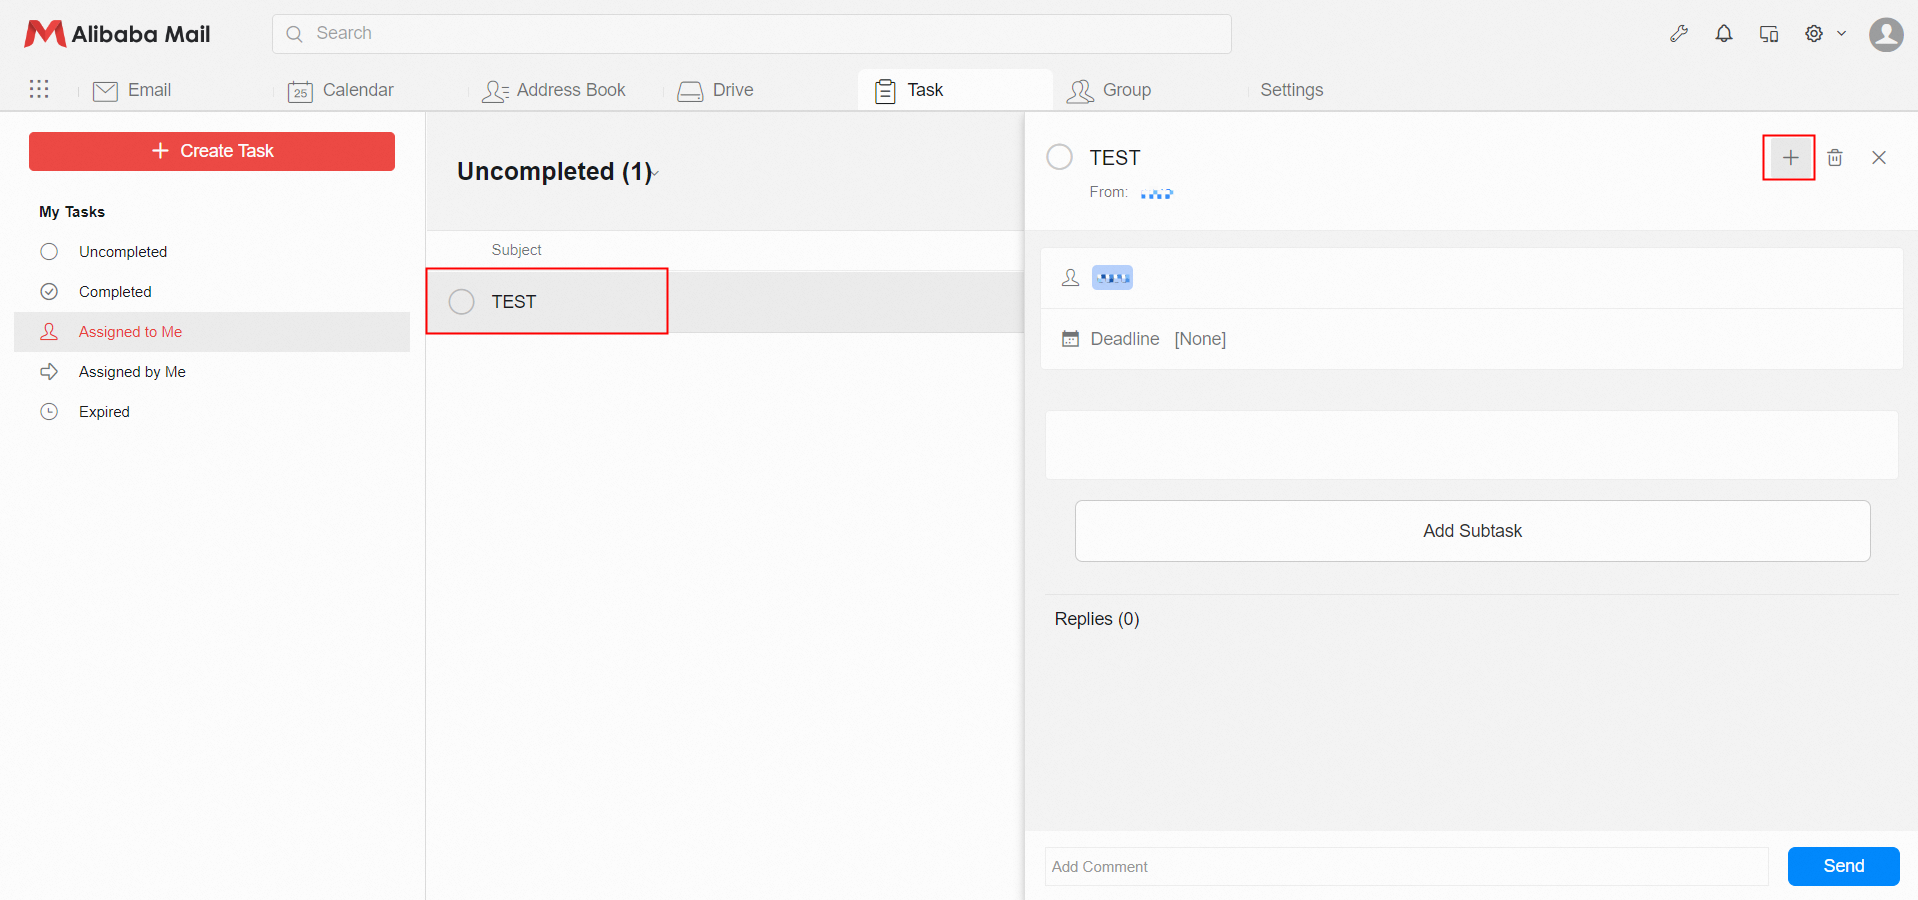The image size is (1918, 900).
Task: Click the wrench tool icon in header
Action: coord(1679,34)
